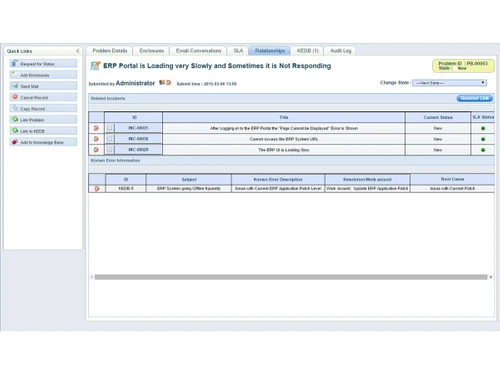Open details icon for incident INC-00029 row

tap(96, 150)
